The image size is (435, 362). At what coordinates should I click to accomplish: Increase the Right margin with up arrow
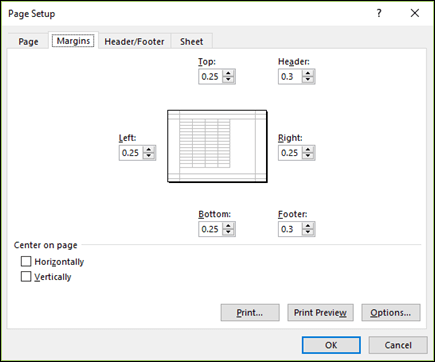point(308,150)
